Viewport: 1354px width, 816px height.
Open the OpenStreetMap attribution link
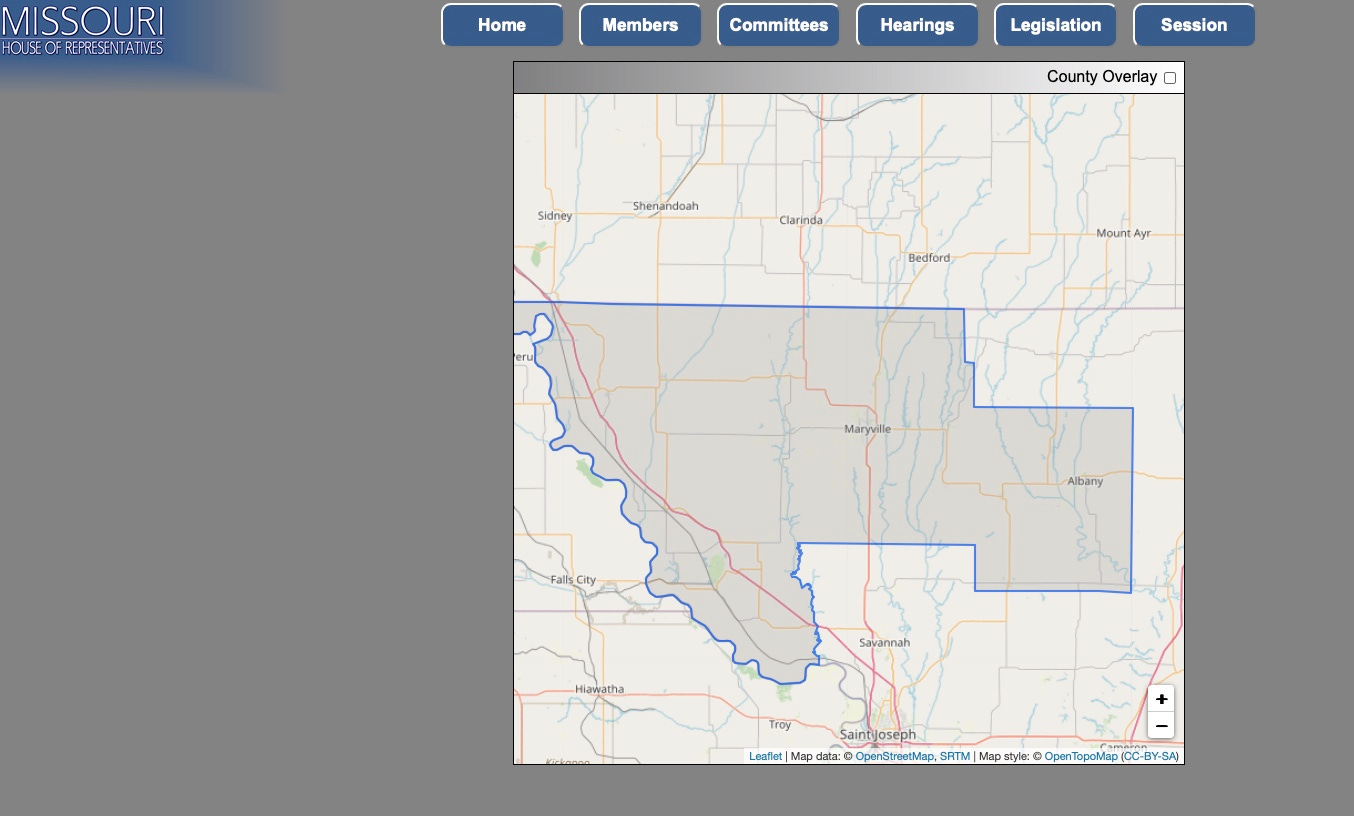[x=894, y=757]
